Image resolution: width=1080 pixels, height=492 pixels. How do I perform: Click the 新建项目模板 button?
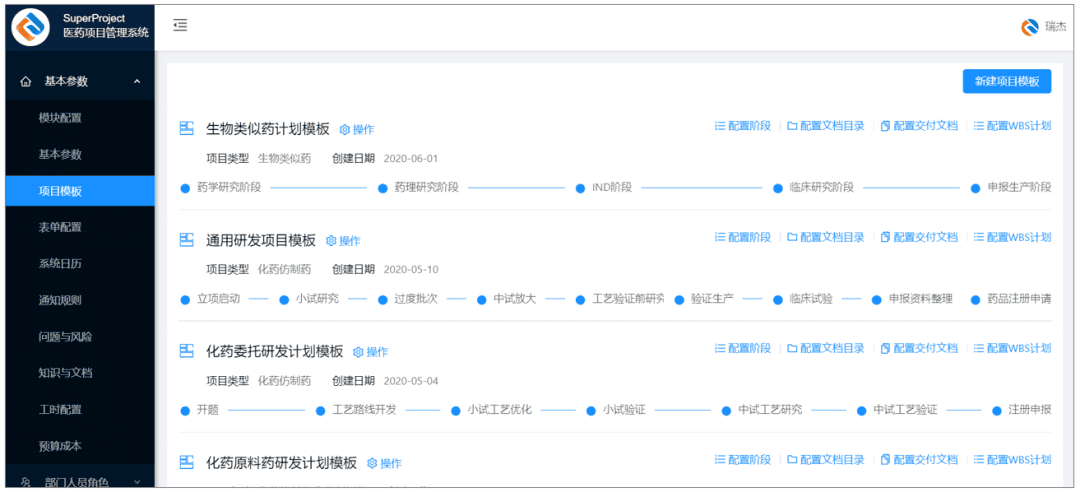[1007, 81]
